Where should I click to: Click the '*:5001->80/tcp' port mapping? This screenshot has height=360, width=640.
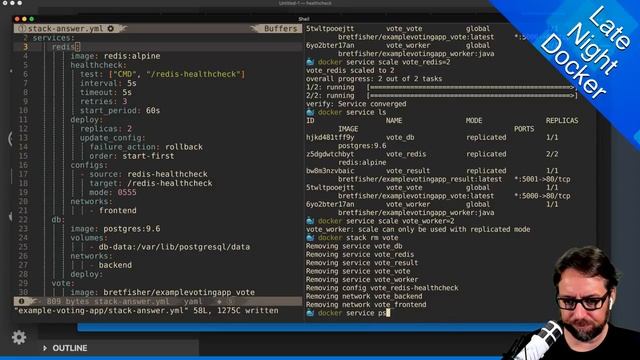click(542, 179)
